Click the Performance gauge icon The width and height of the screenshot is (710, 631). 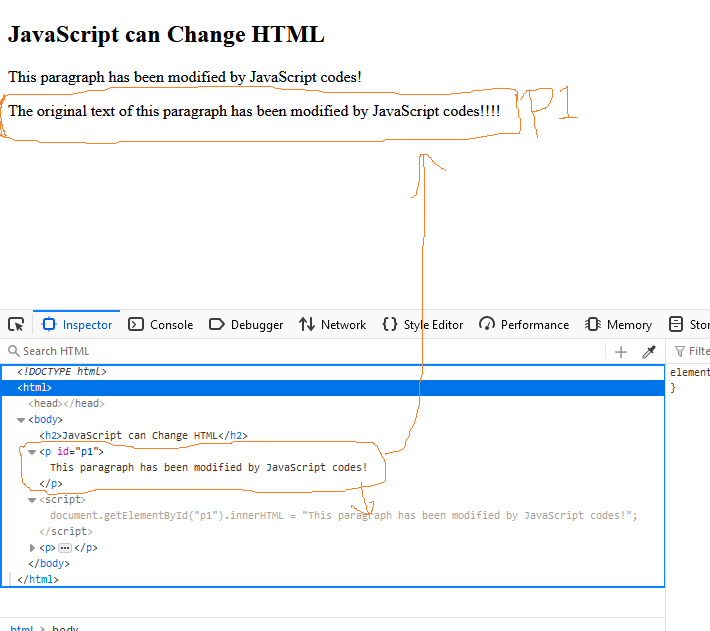pyautogui.click(x=487, y=324)
